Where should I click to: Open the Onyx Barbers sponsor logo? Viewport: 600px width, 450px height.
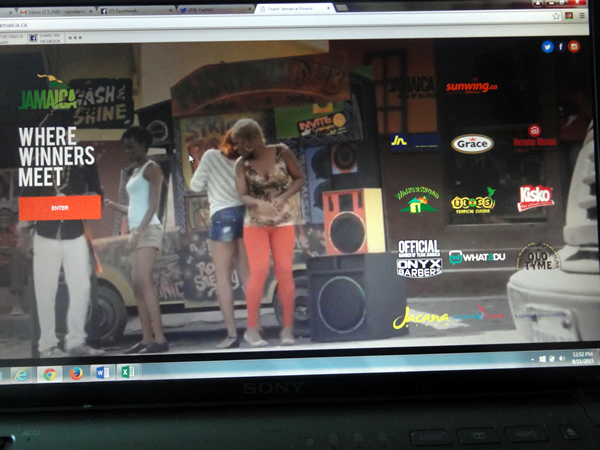pos(419,258)
